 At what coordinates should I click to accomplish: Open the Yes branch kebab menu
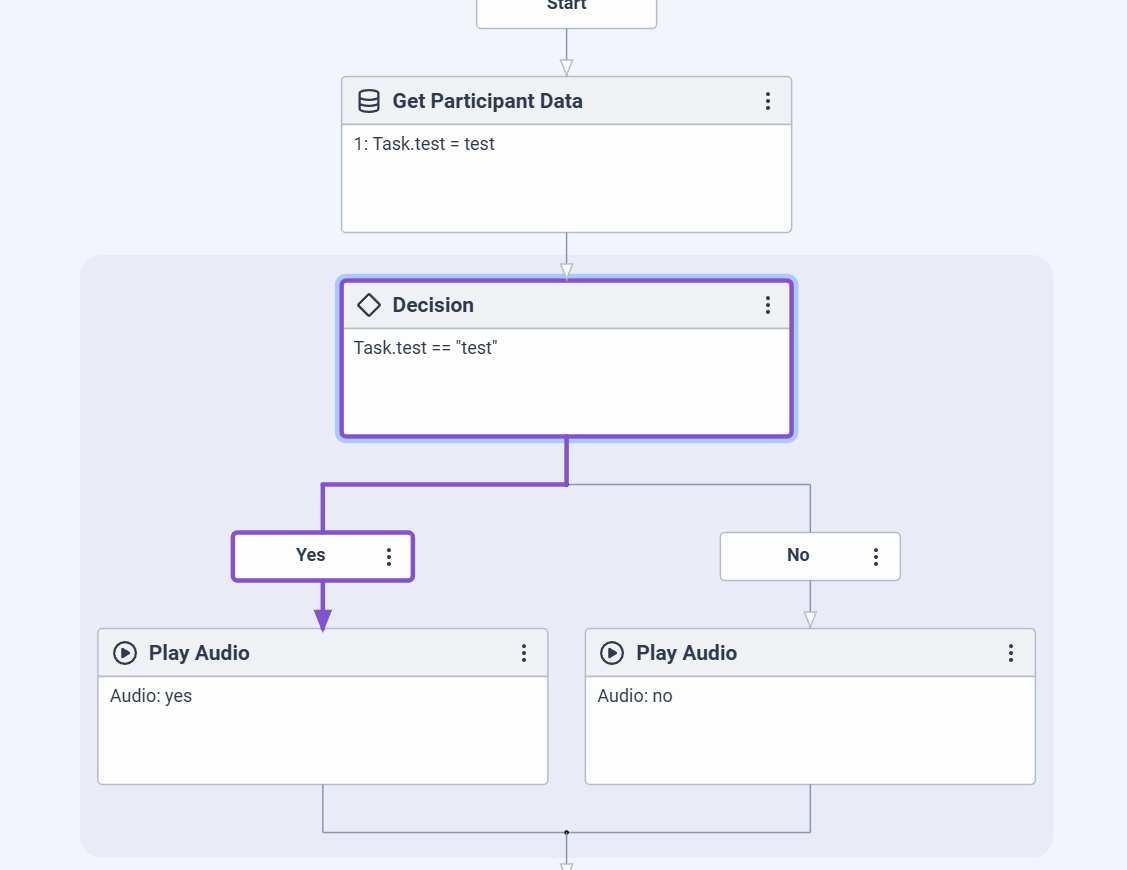(x=389, y=557)
